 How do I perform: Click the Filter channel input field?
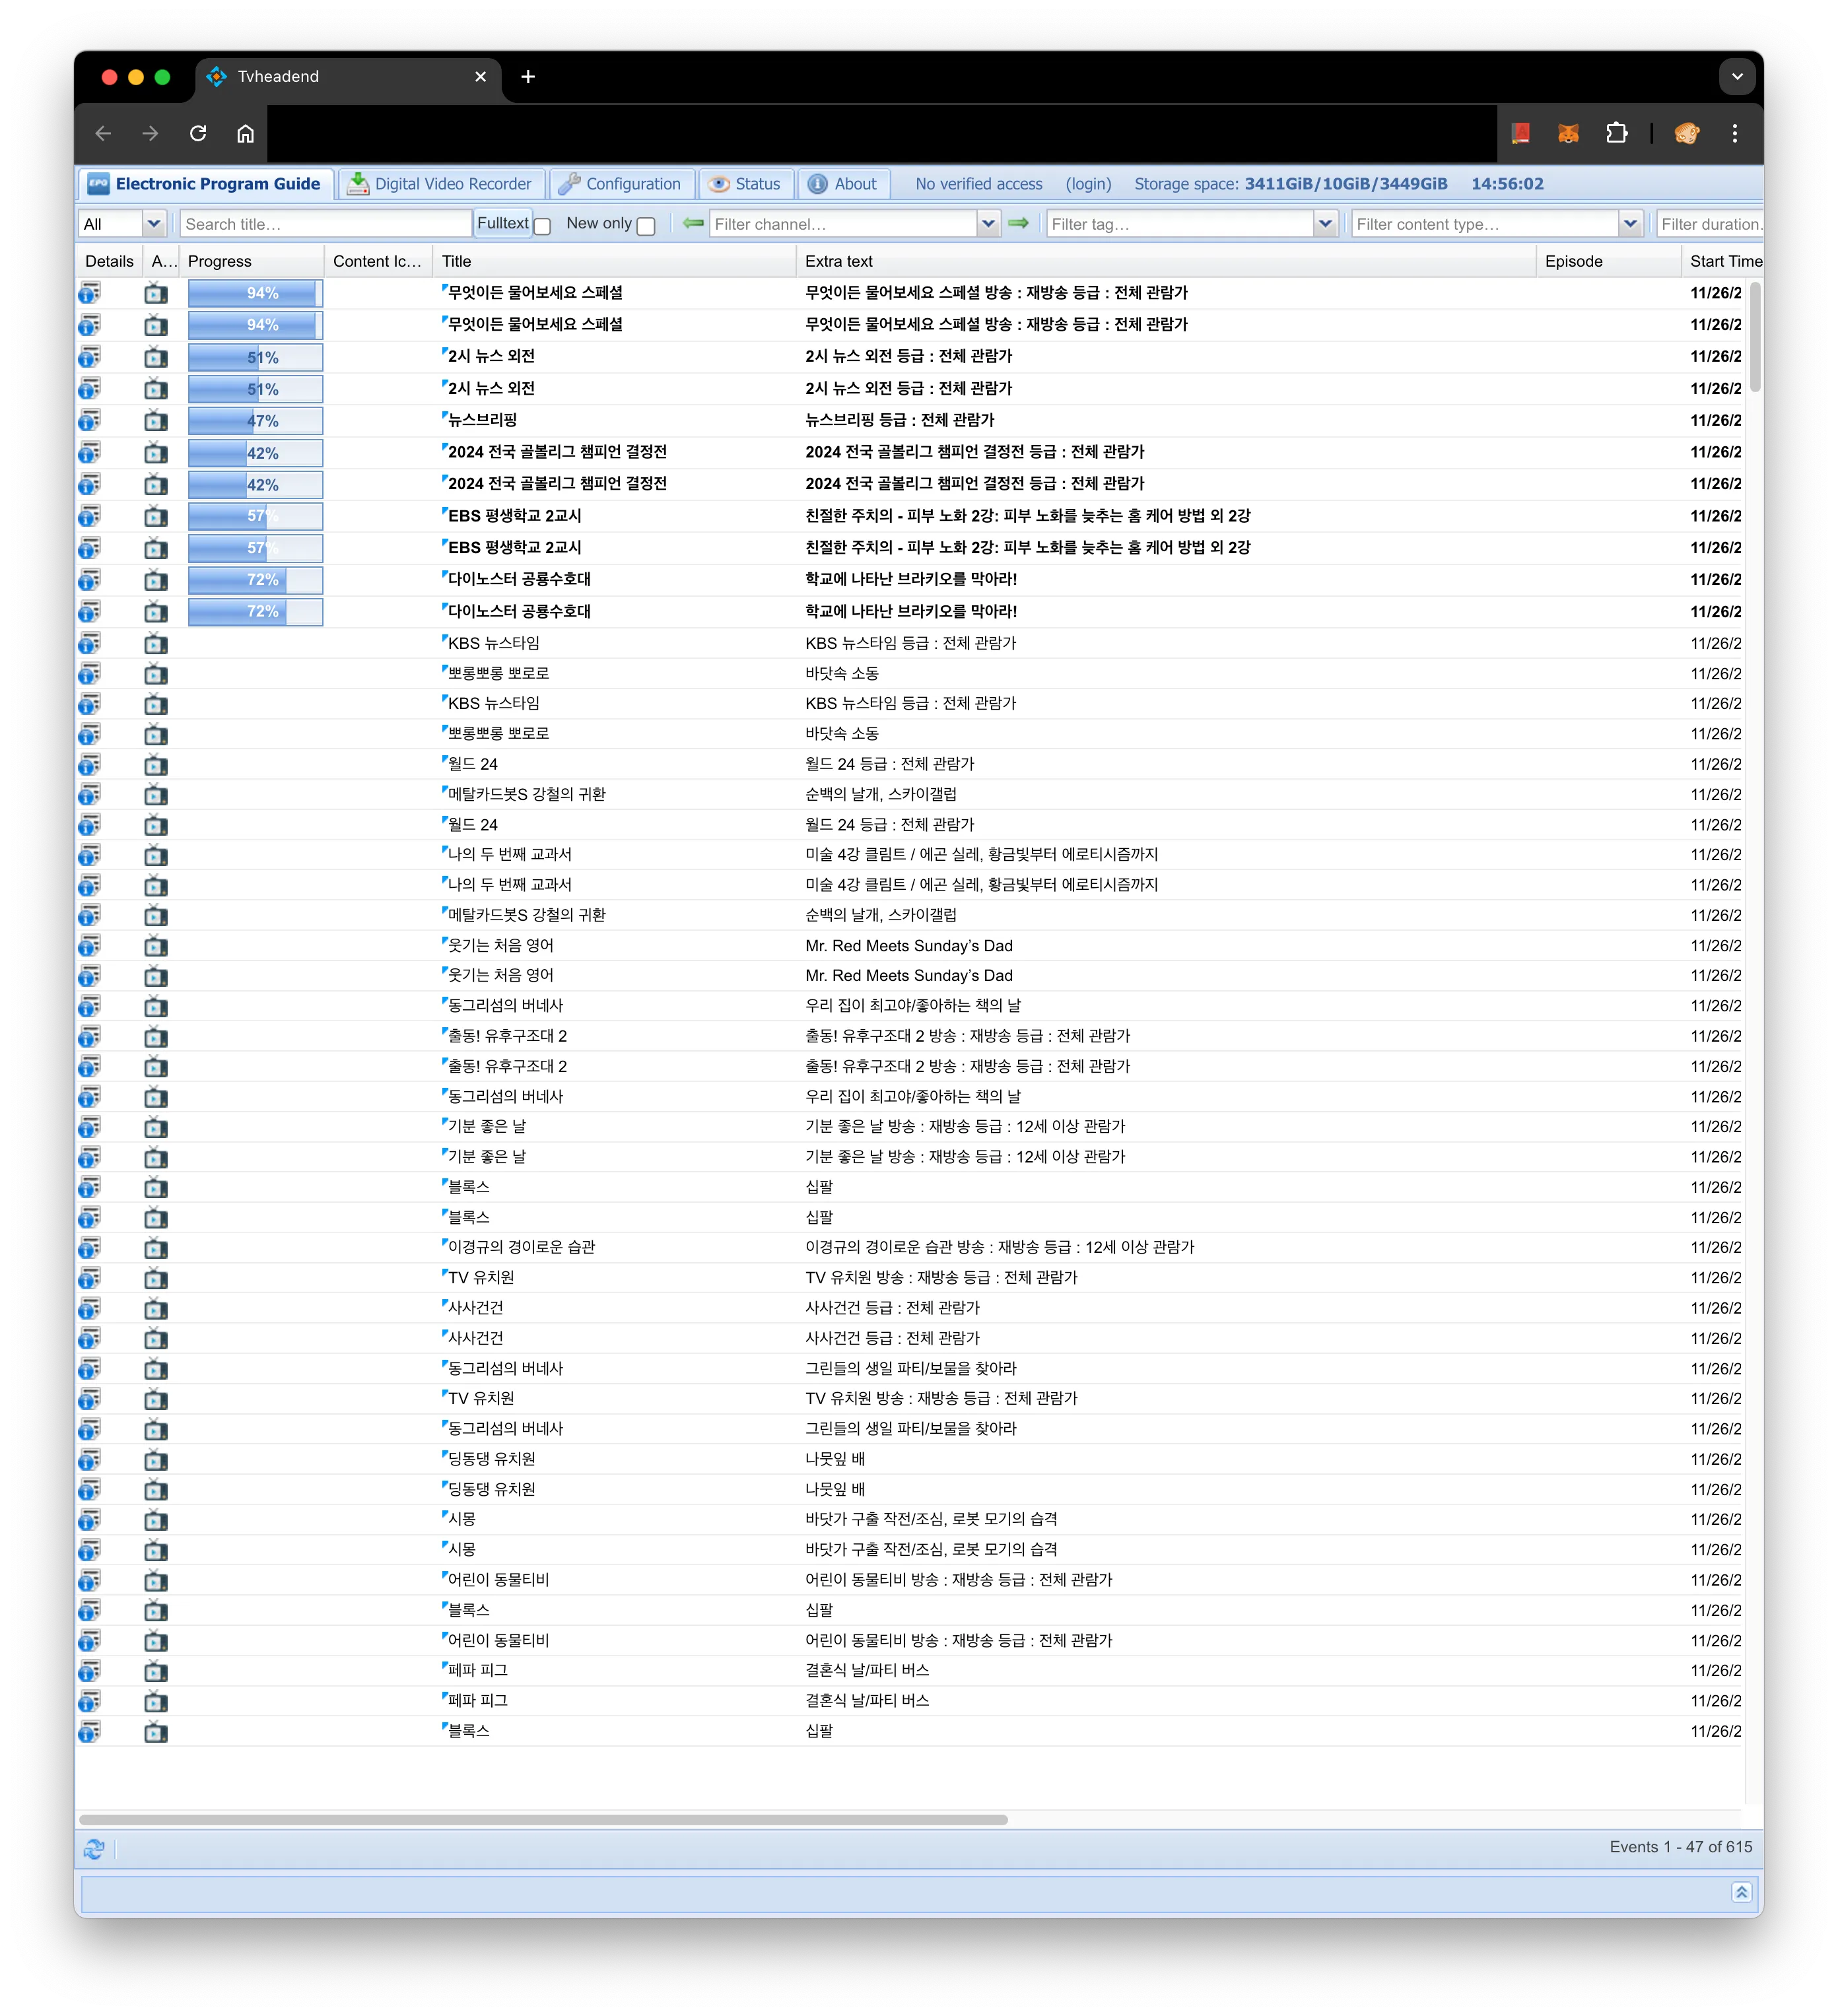[x=843, y=224]
